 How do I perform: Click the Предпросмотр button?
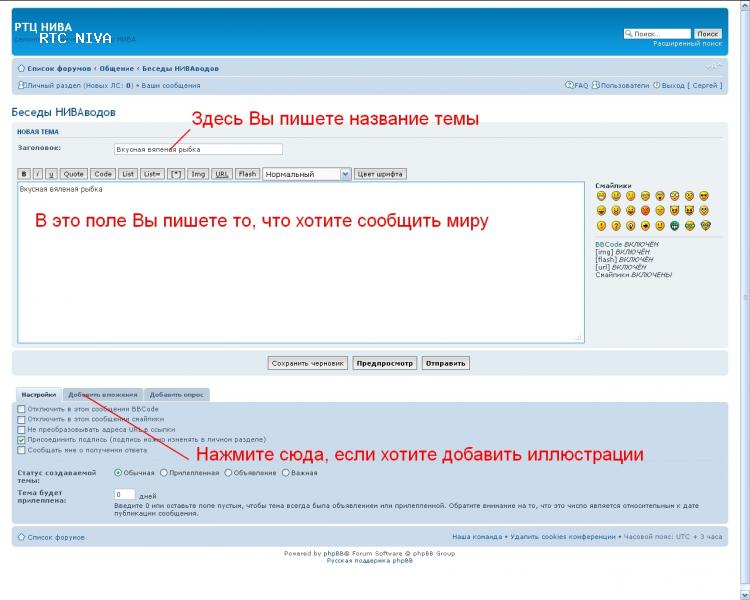pyautogui.click(x=385, y=363)
